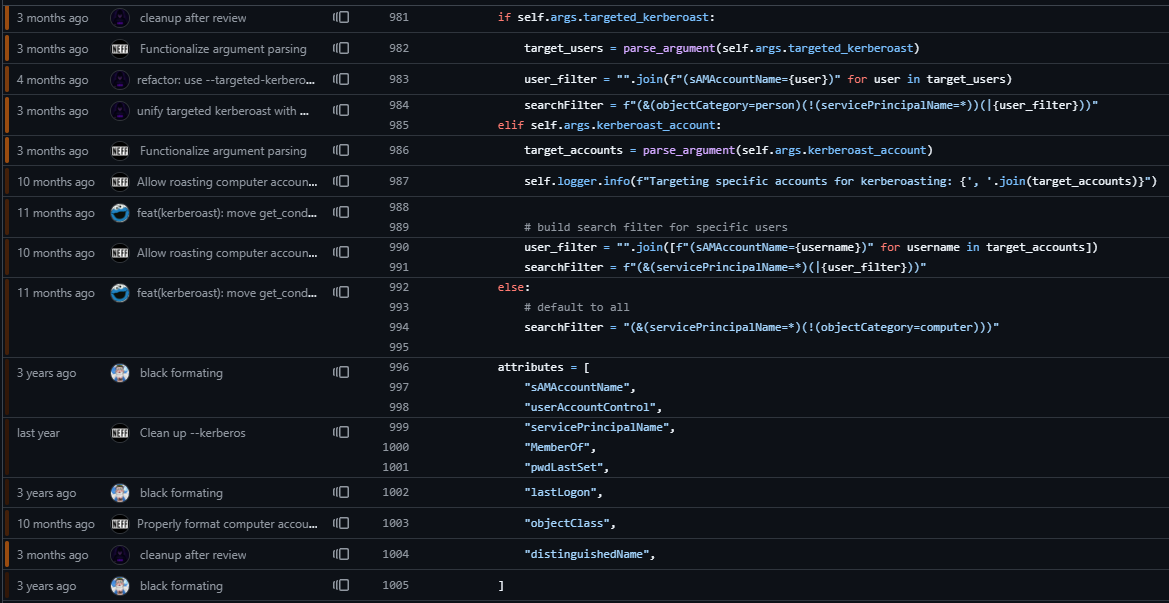1169x603 pixels.
Task: Open NEFF avatar beside Properly format commit
Action: 120,523
